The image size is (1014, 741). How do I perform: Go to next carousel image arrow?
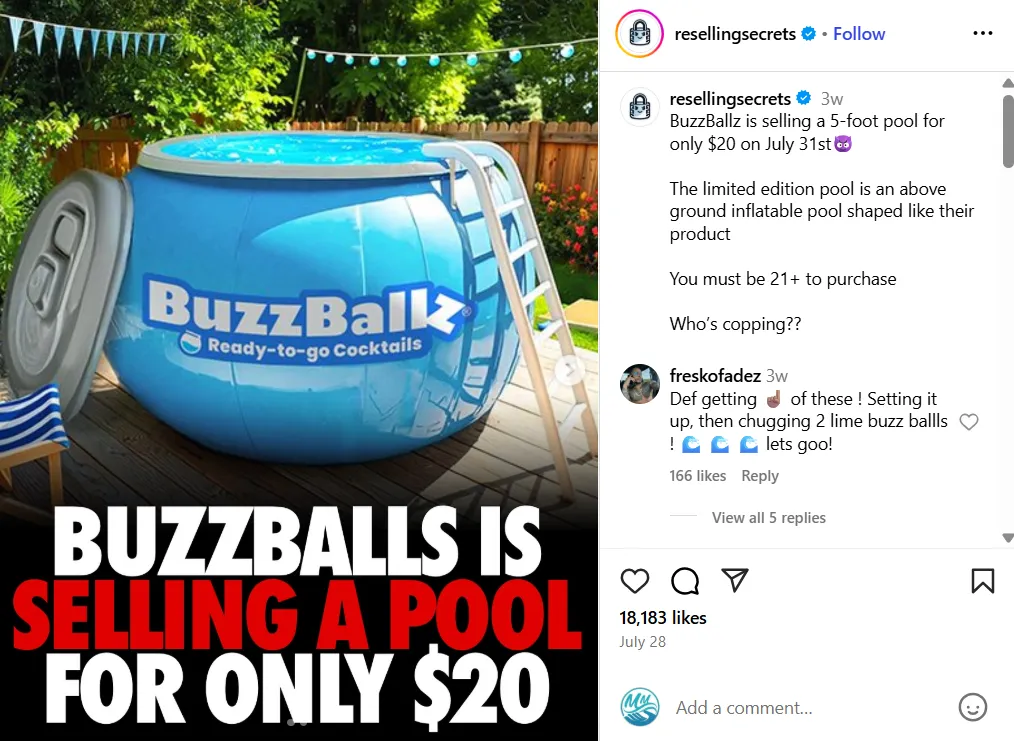coord(570,370)
